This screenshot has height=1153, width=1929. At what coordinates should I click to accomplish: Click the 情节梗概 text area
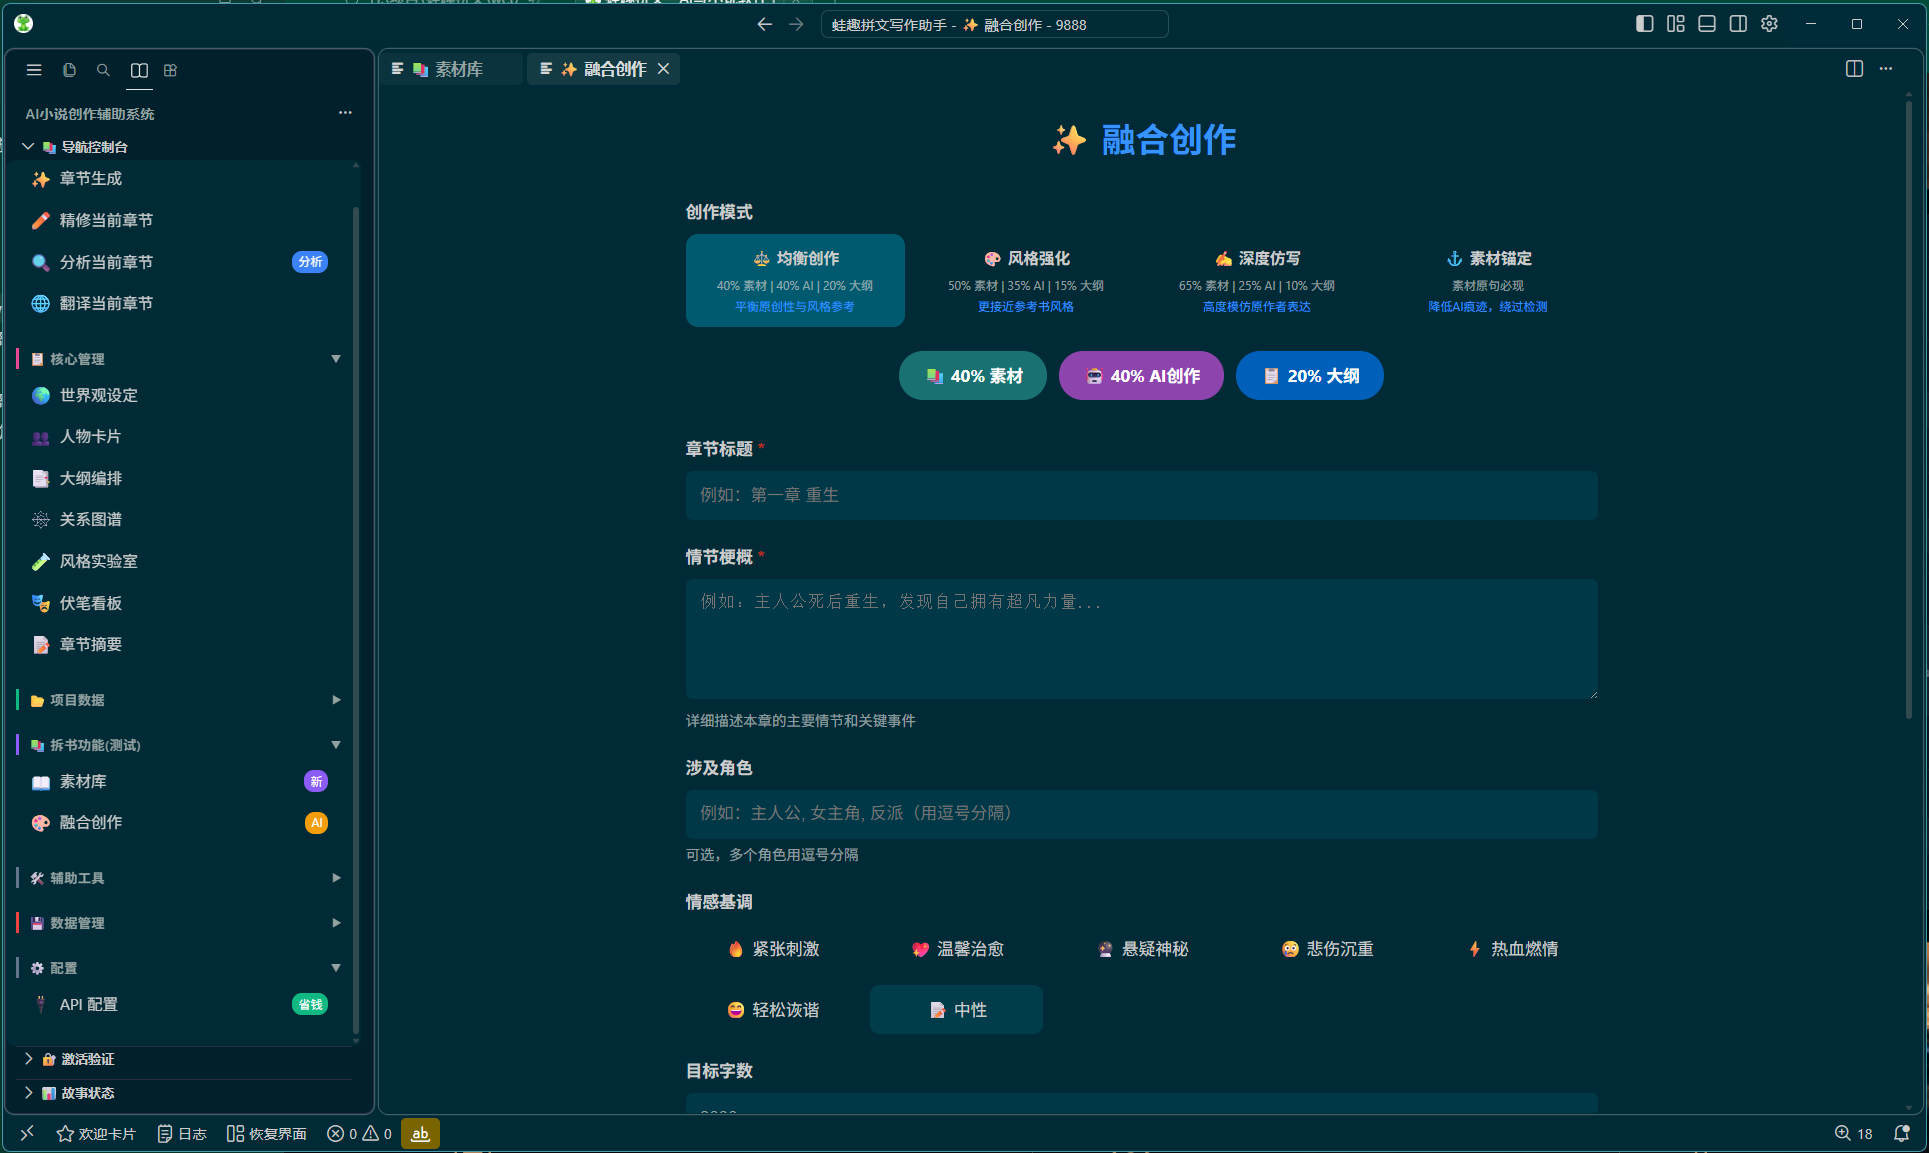(x=1141, y=639)
